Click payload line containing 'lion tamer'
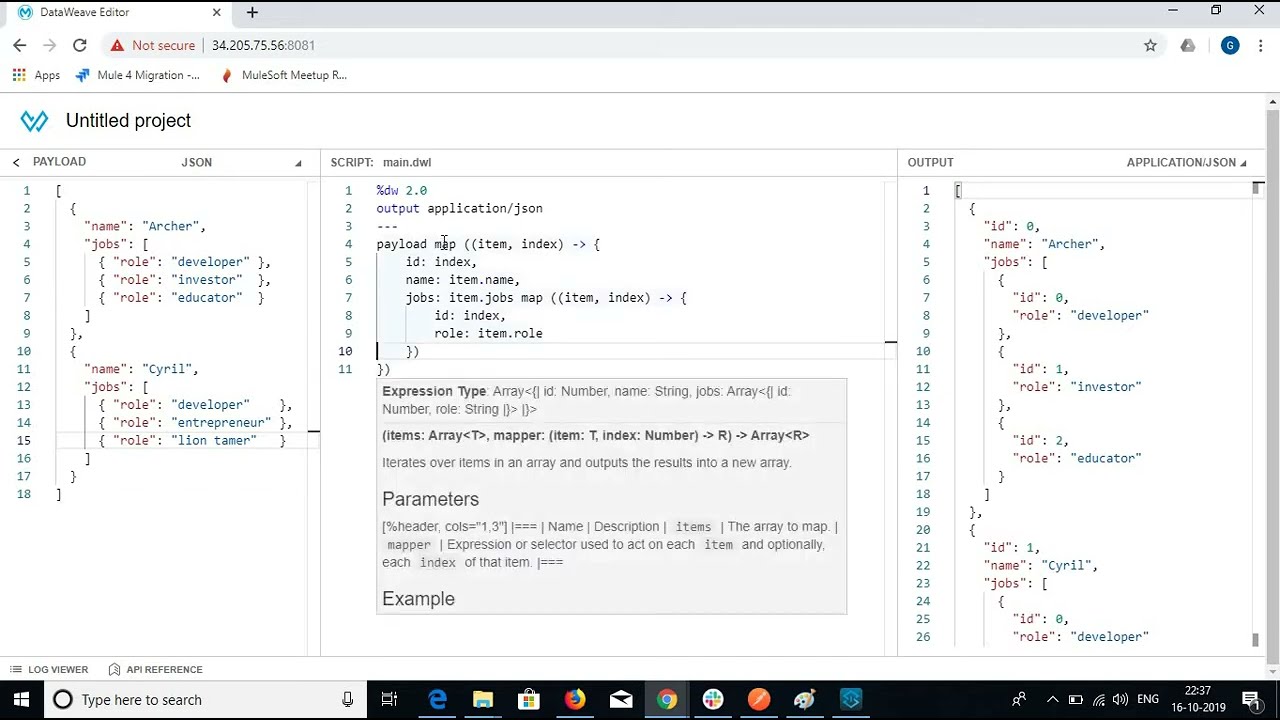 click(192, 441)
